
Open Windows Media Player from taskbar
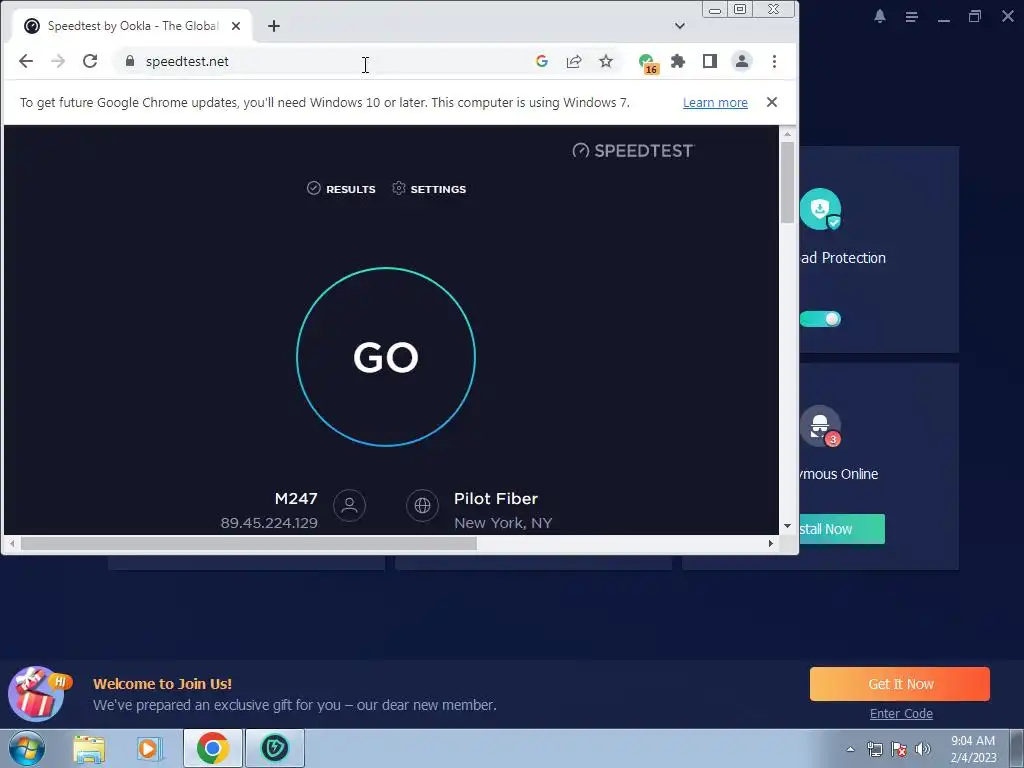point(149,749)
